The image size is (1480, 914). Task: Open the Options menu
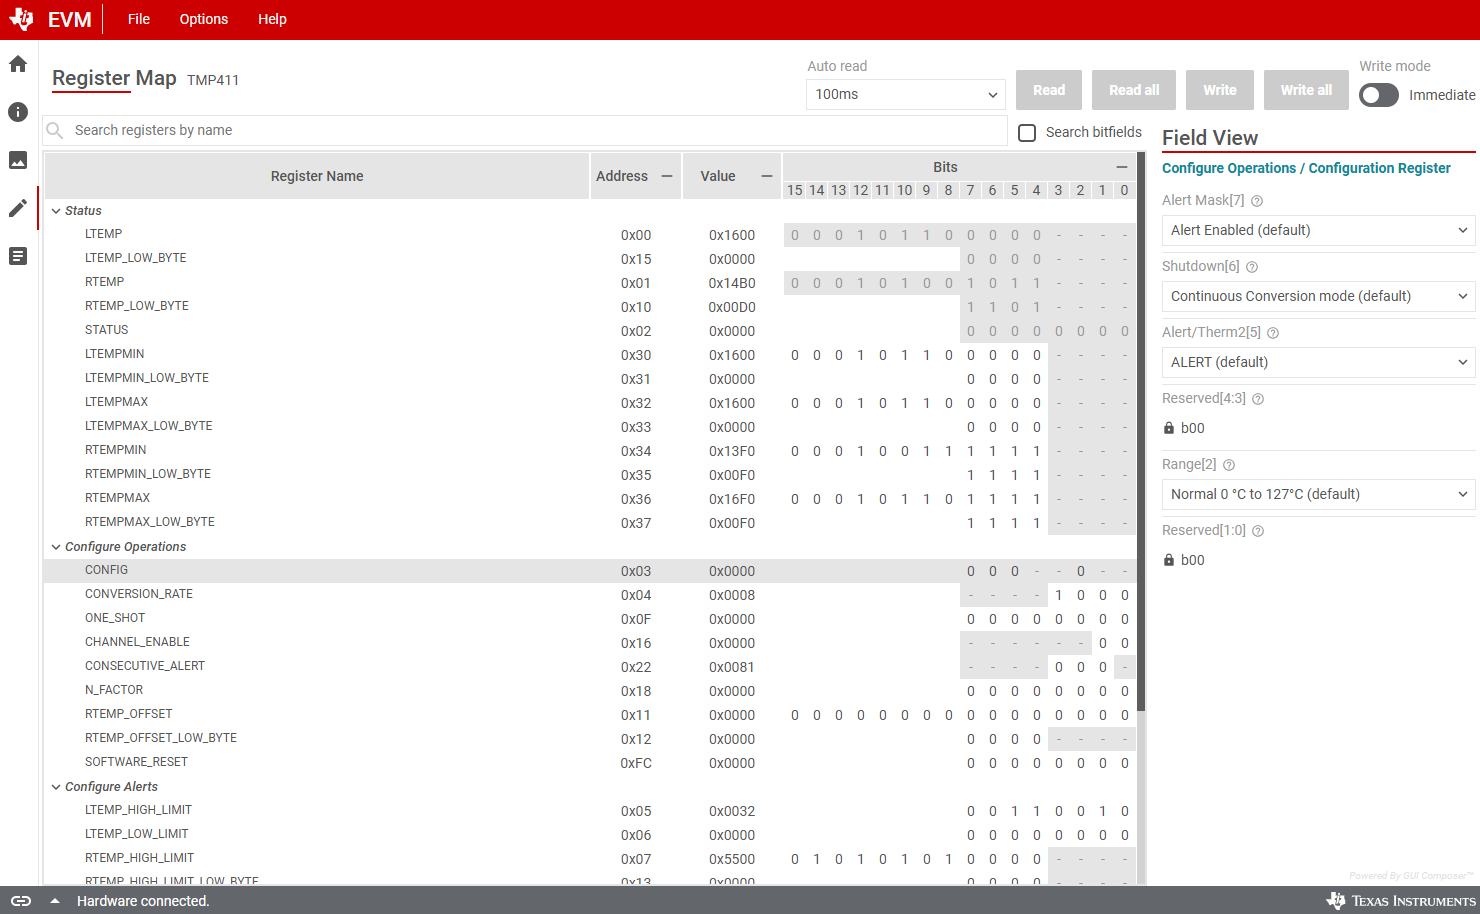[204, 19]
